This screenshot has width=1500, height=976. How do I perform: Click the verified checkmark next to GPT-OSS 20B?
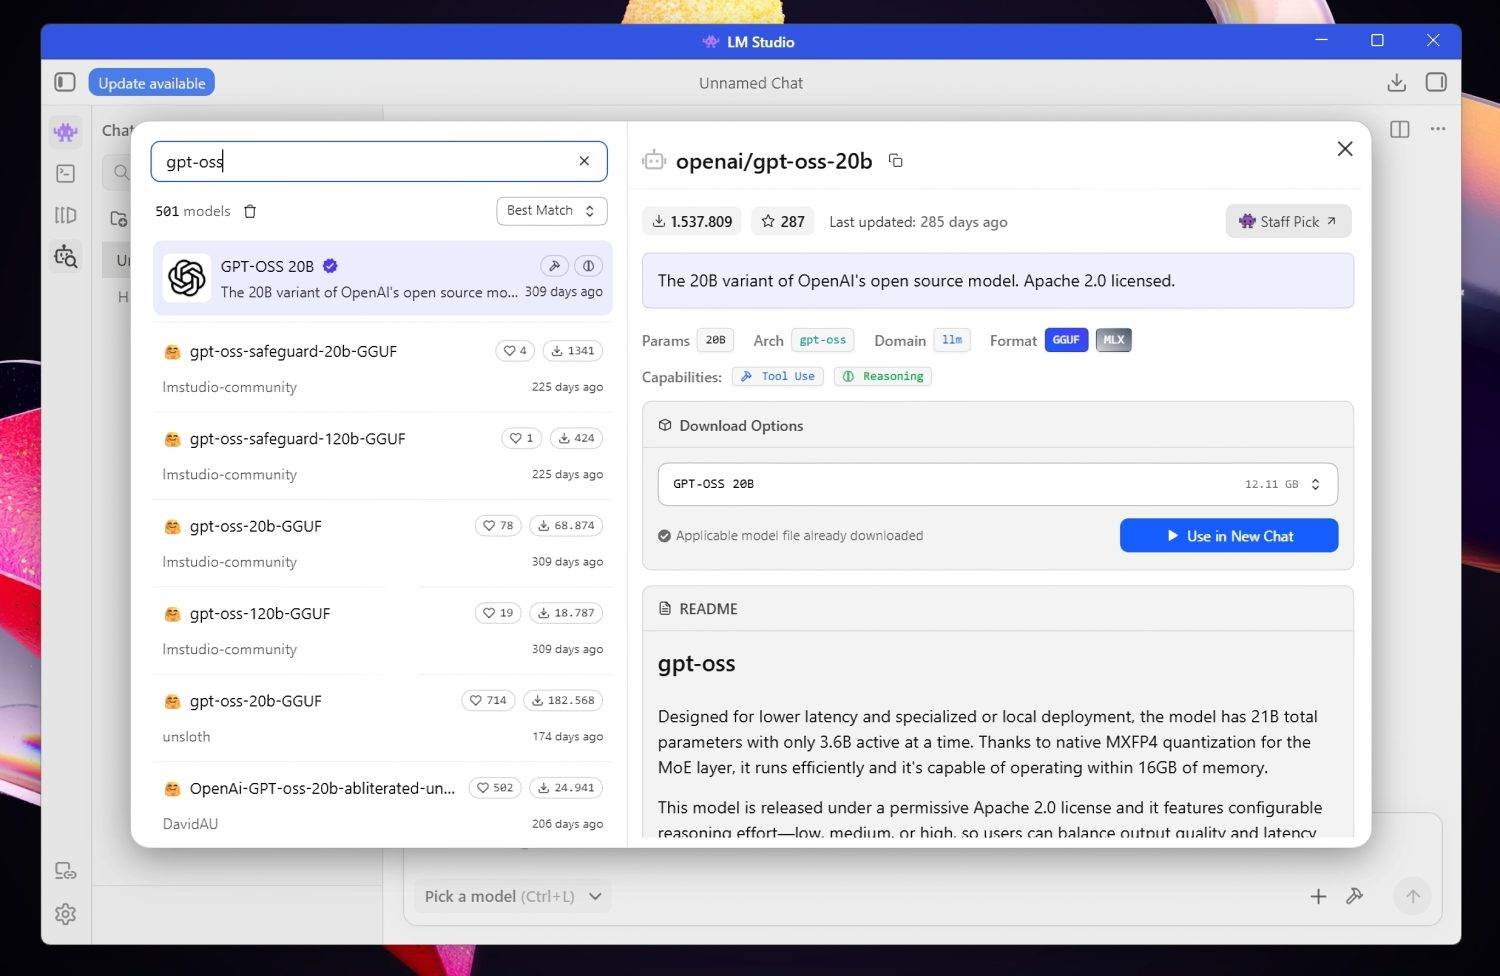pyautogui.click(x=330, y=266)
